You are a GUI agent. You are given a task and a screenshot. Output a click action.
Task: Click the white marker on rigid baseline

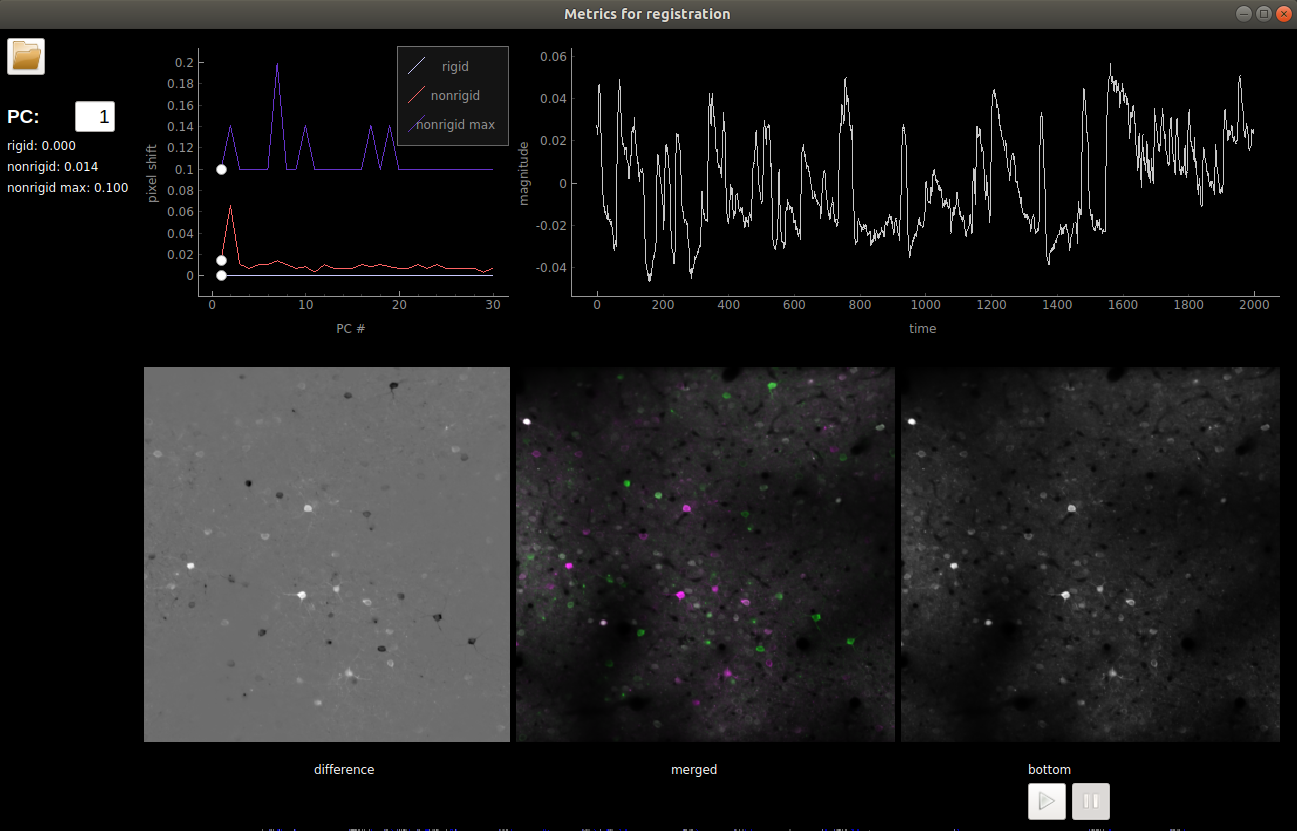(x=221, y=275)
